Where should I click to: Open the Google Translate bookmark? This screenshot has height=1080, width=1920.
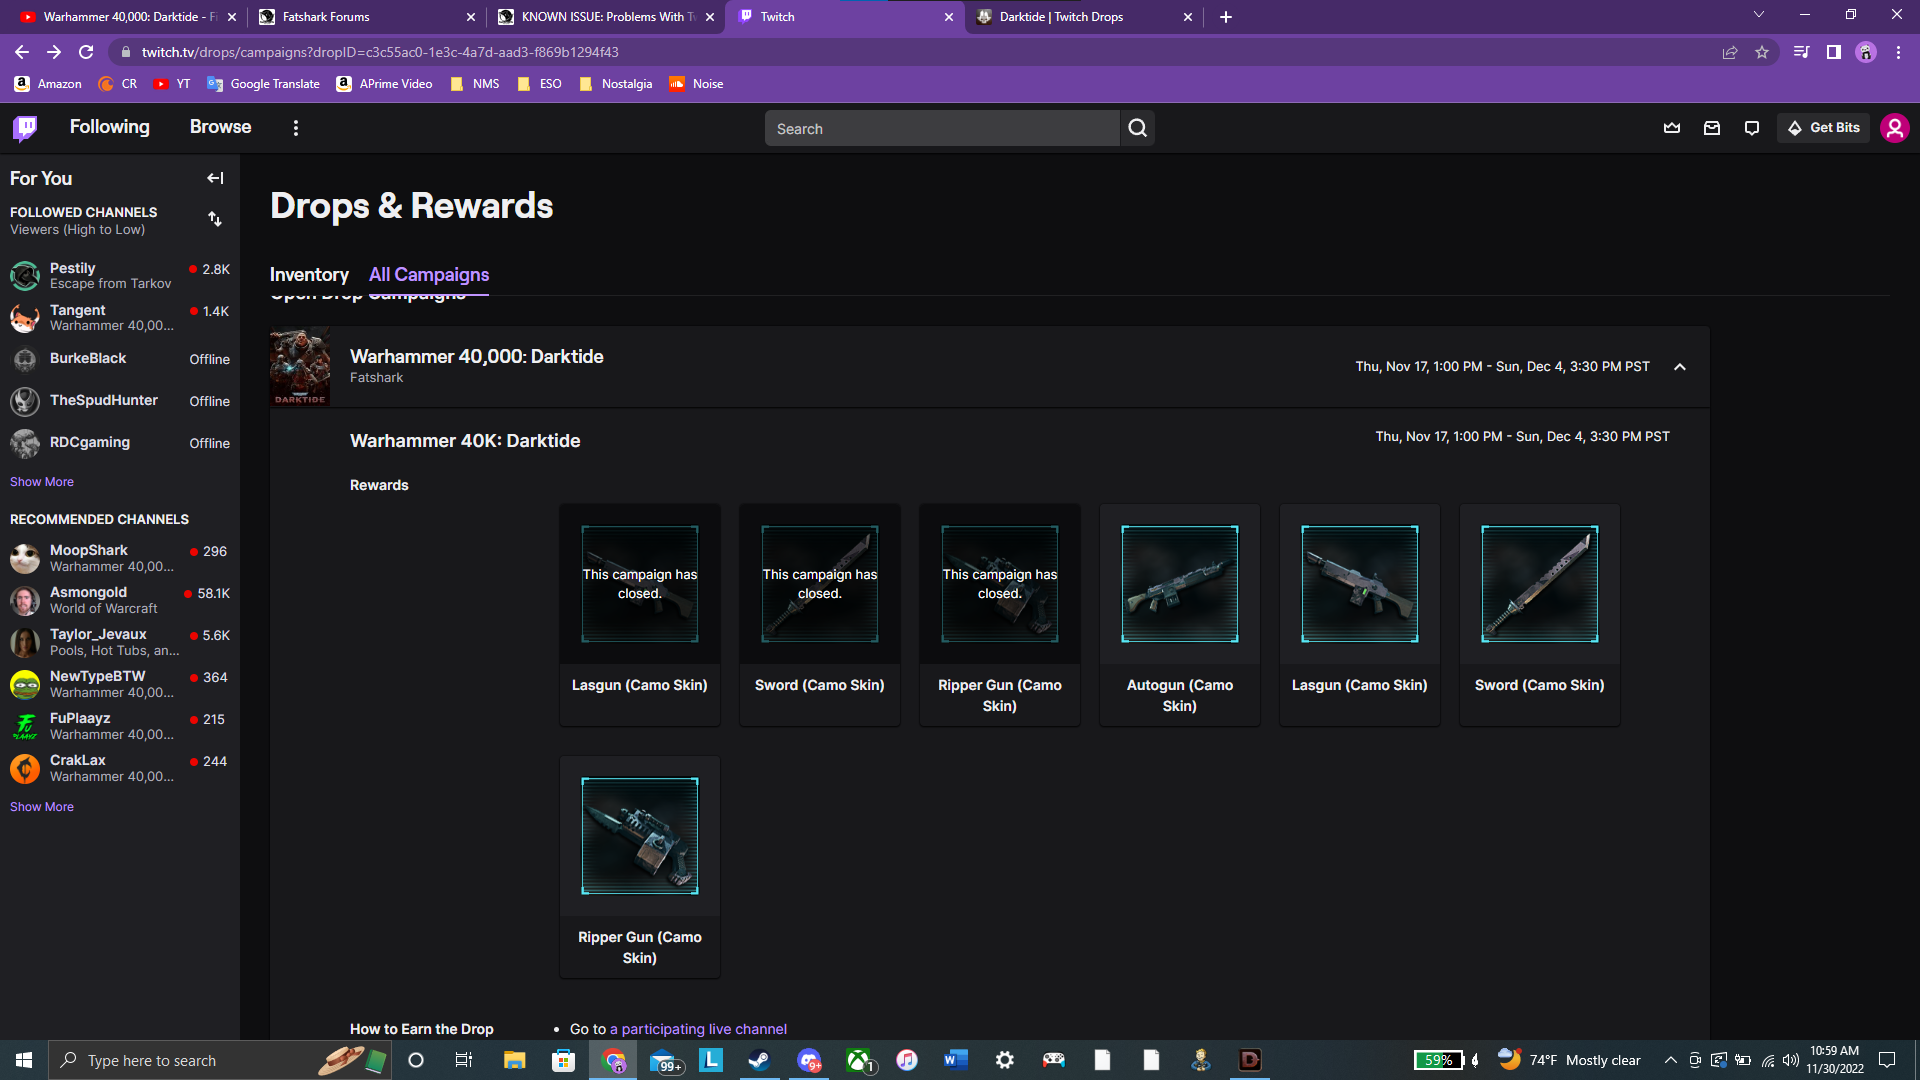[x=264, y=84]
